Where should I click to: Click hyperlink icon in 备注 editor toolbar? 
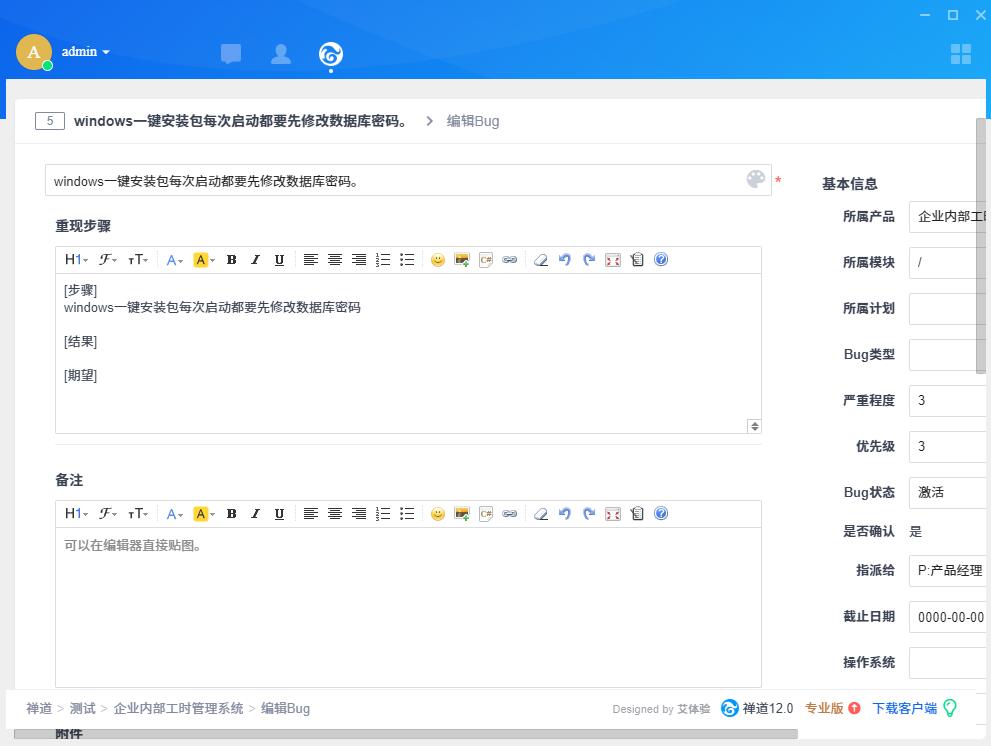click(x=510, y=514)
